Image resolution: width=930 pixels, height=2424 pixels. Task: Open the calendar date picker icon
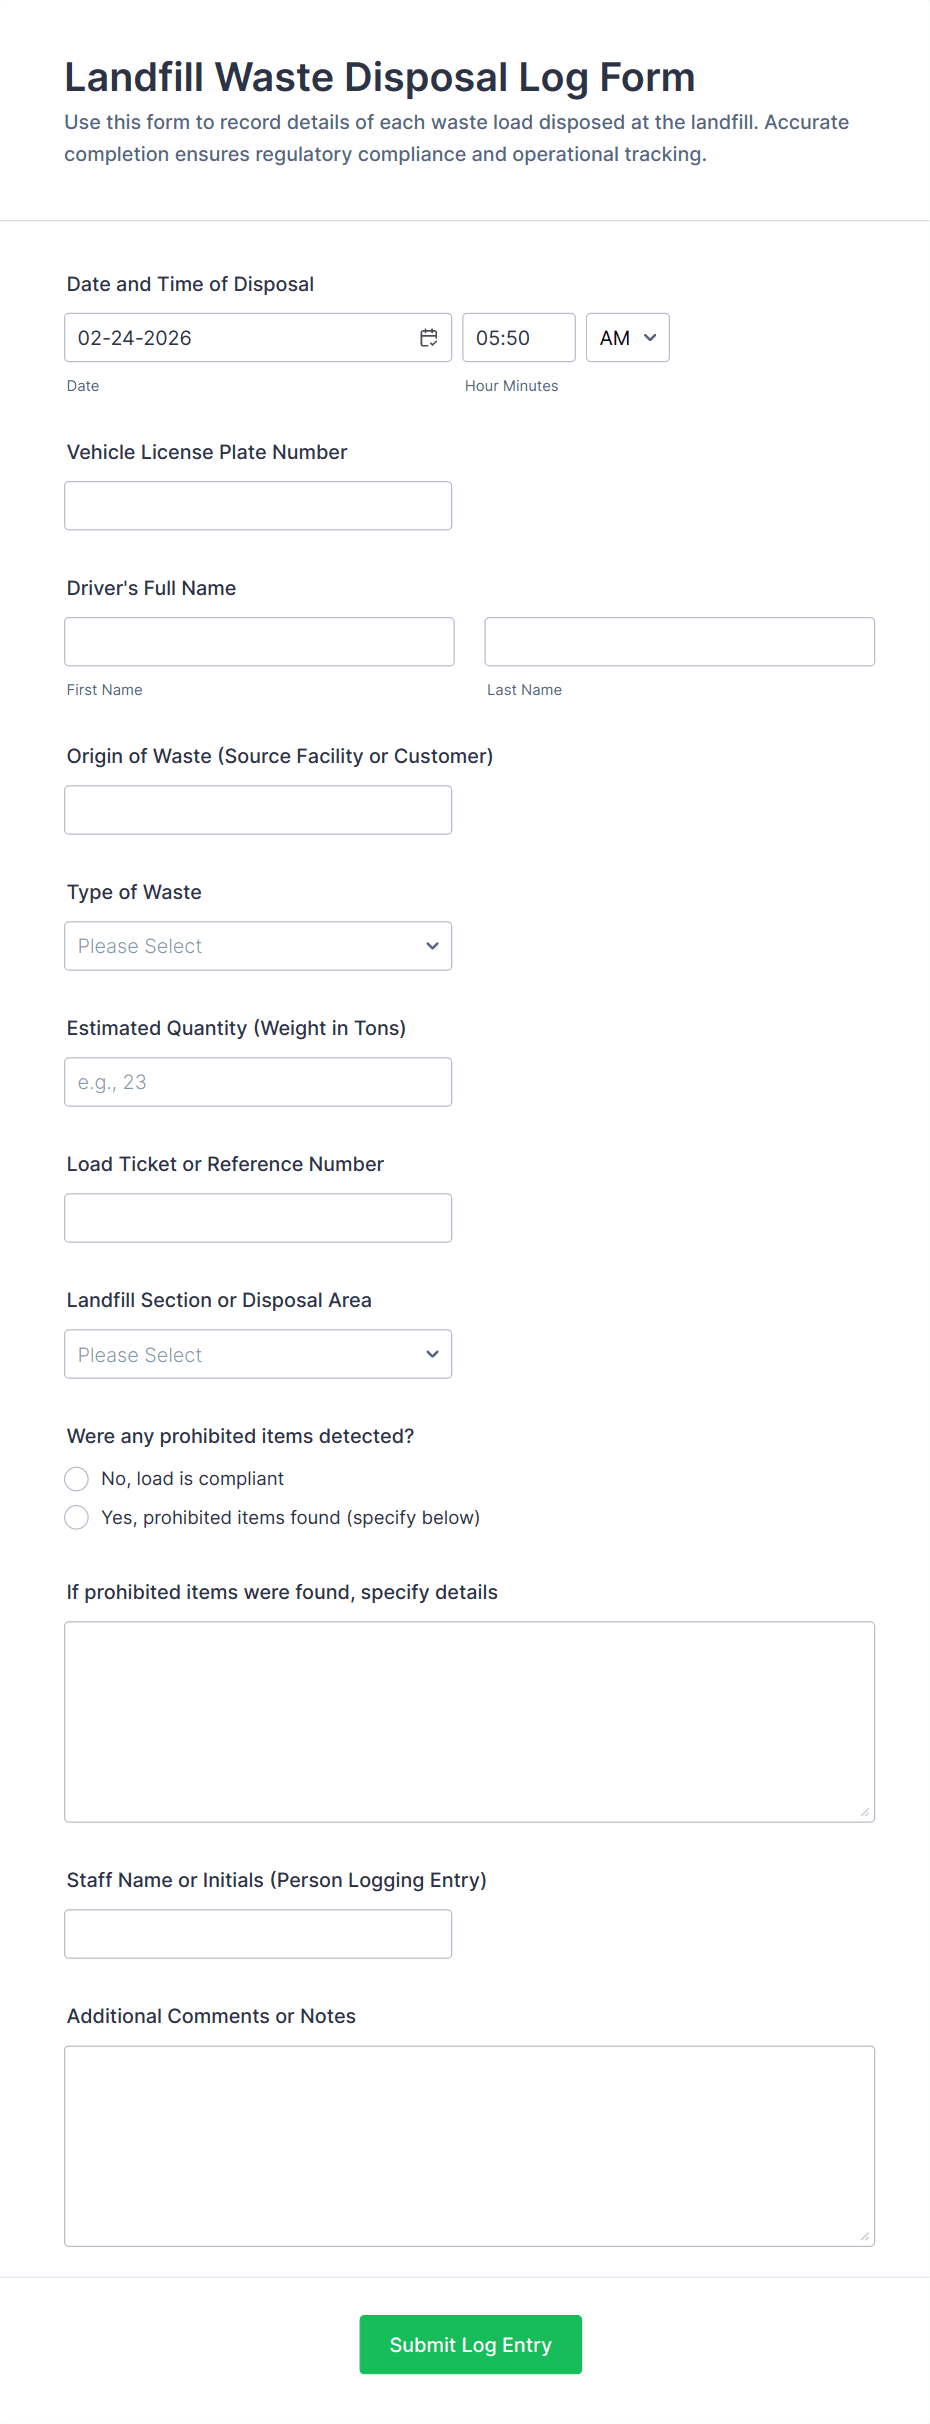(x=429, y=338)
